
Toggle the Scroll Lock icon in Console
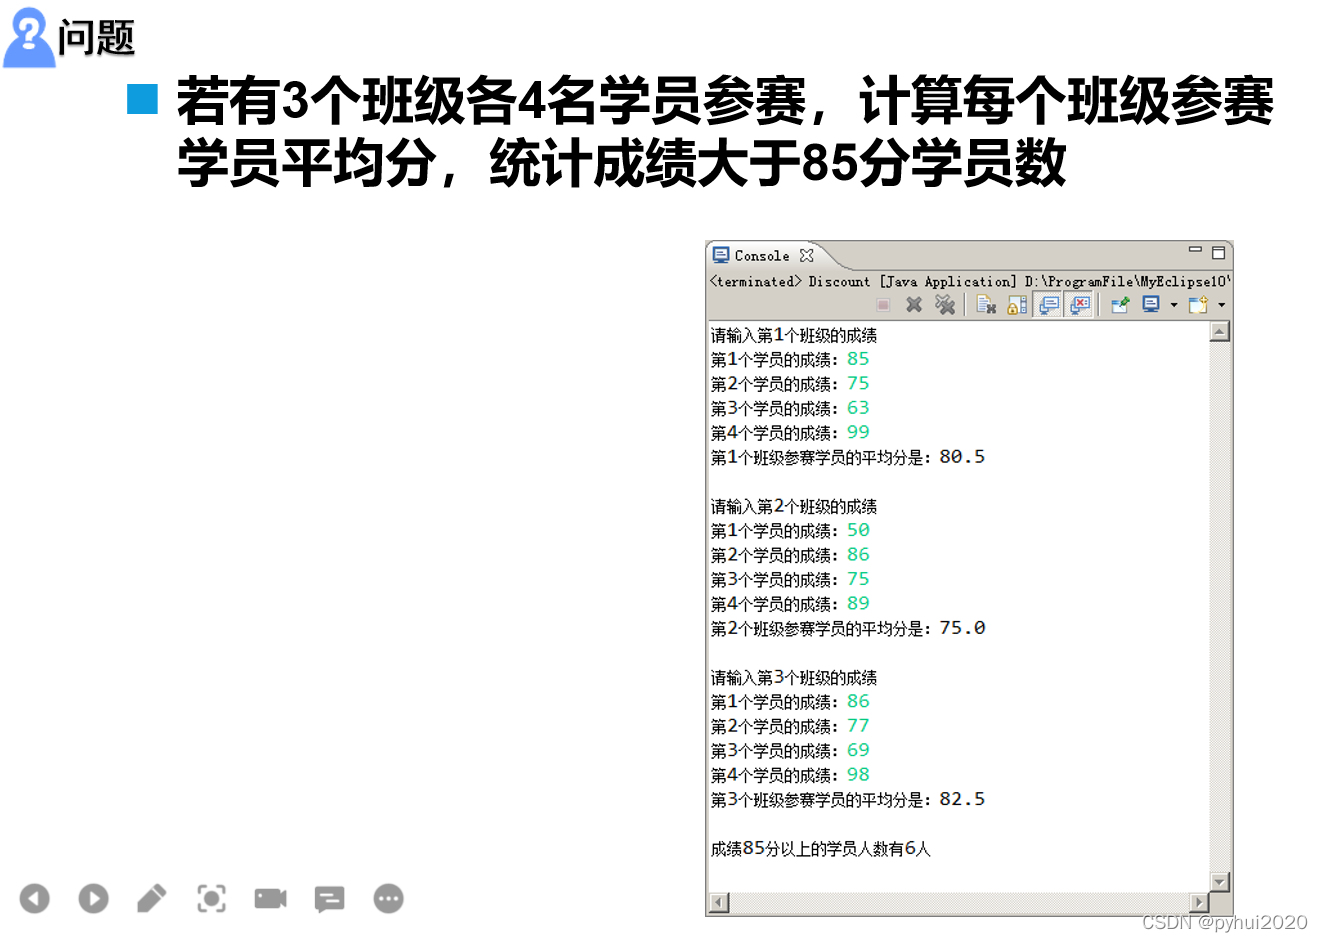pos(1017,305)
